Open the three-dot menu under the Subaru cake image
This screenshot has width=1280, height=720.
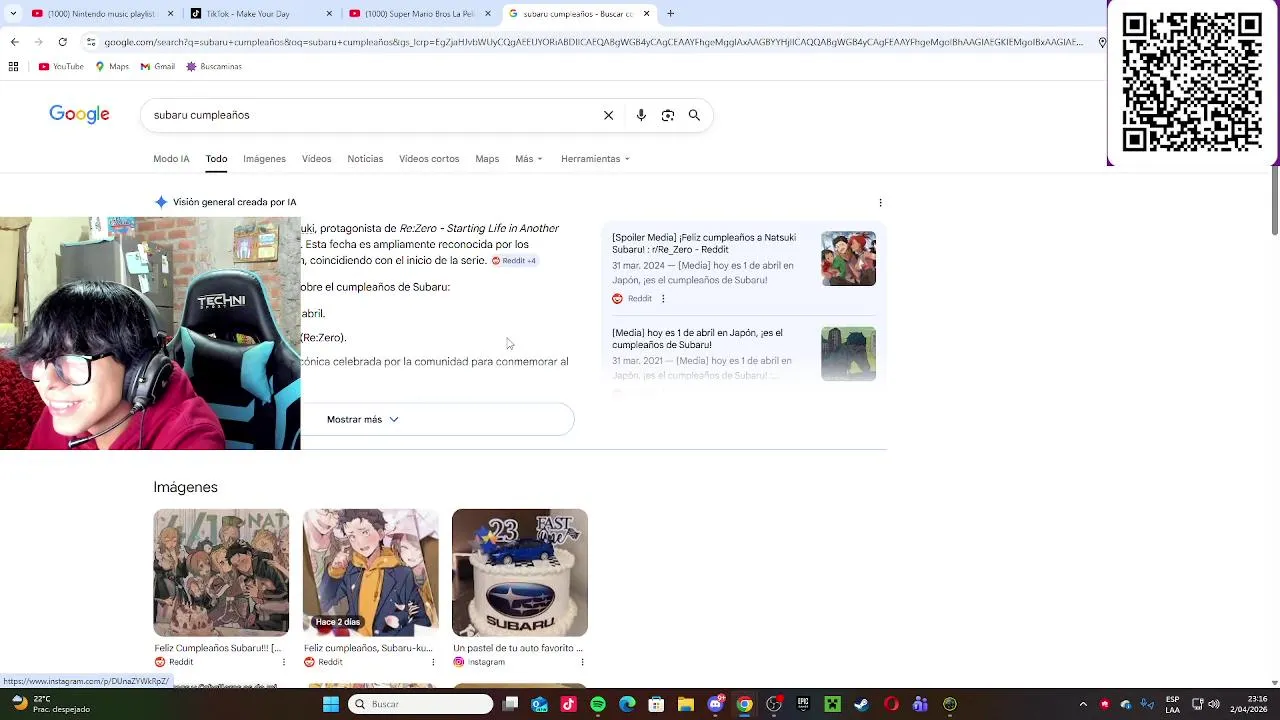point(582,662)
